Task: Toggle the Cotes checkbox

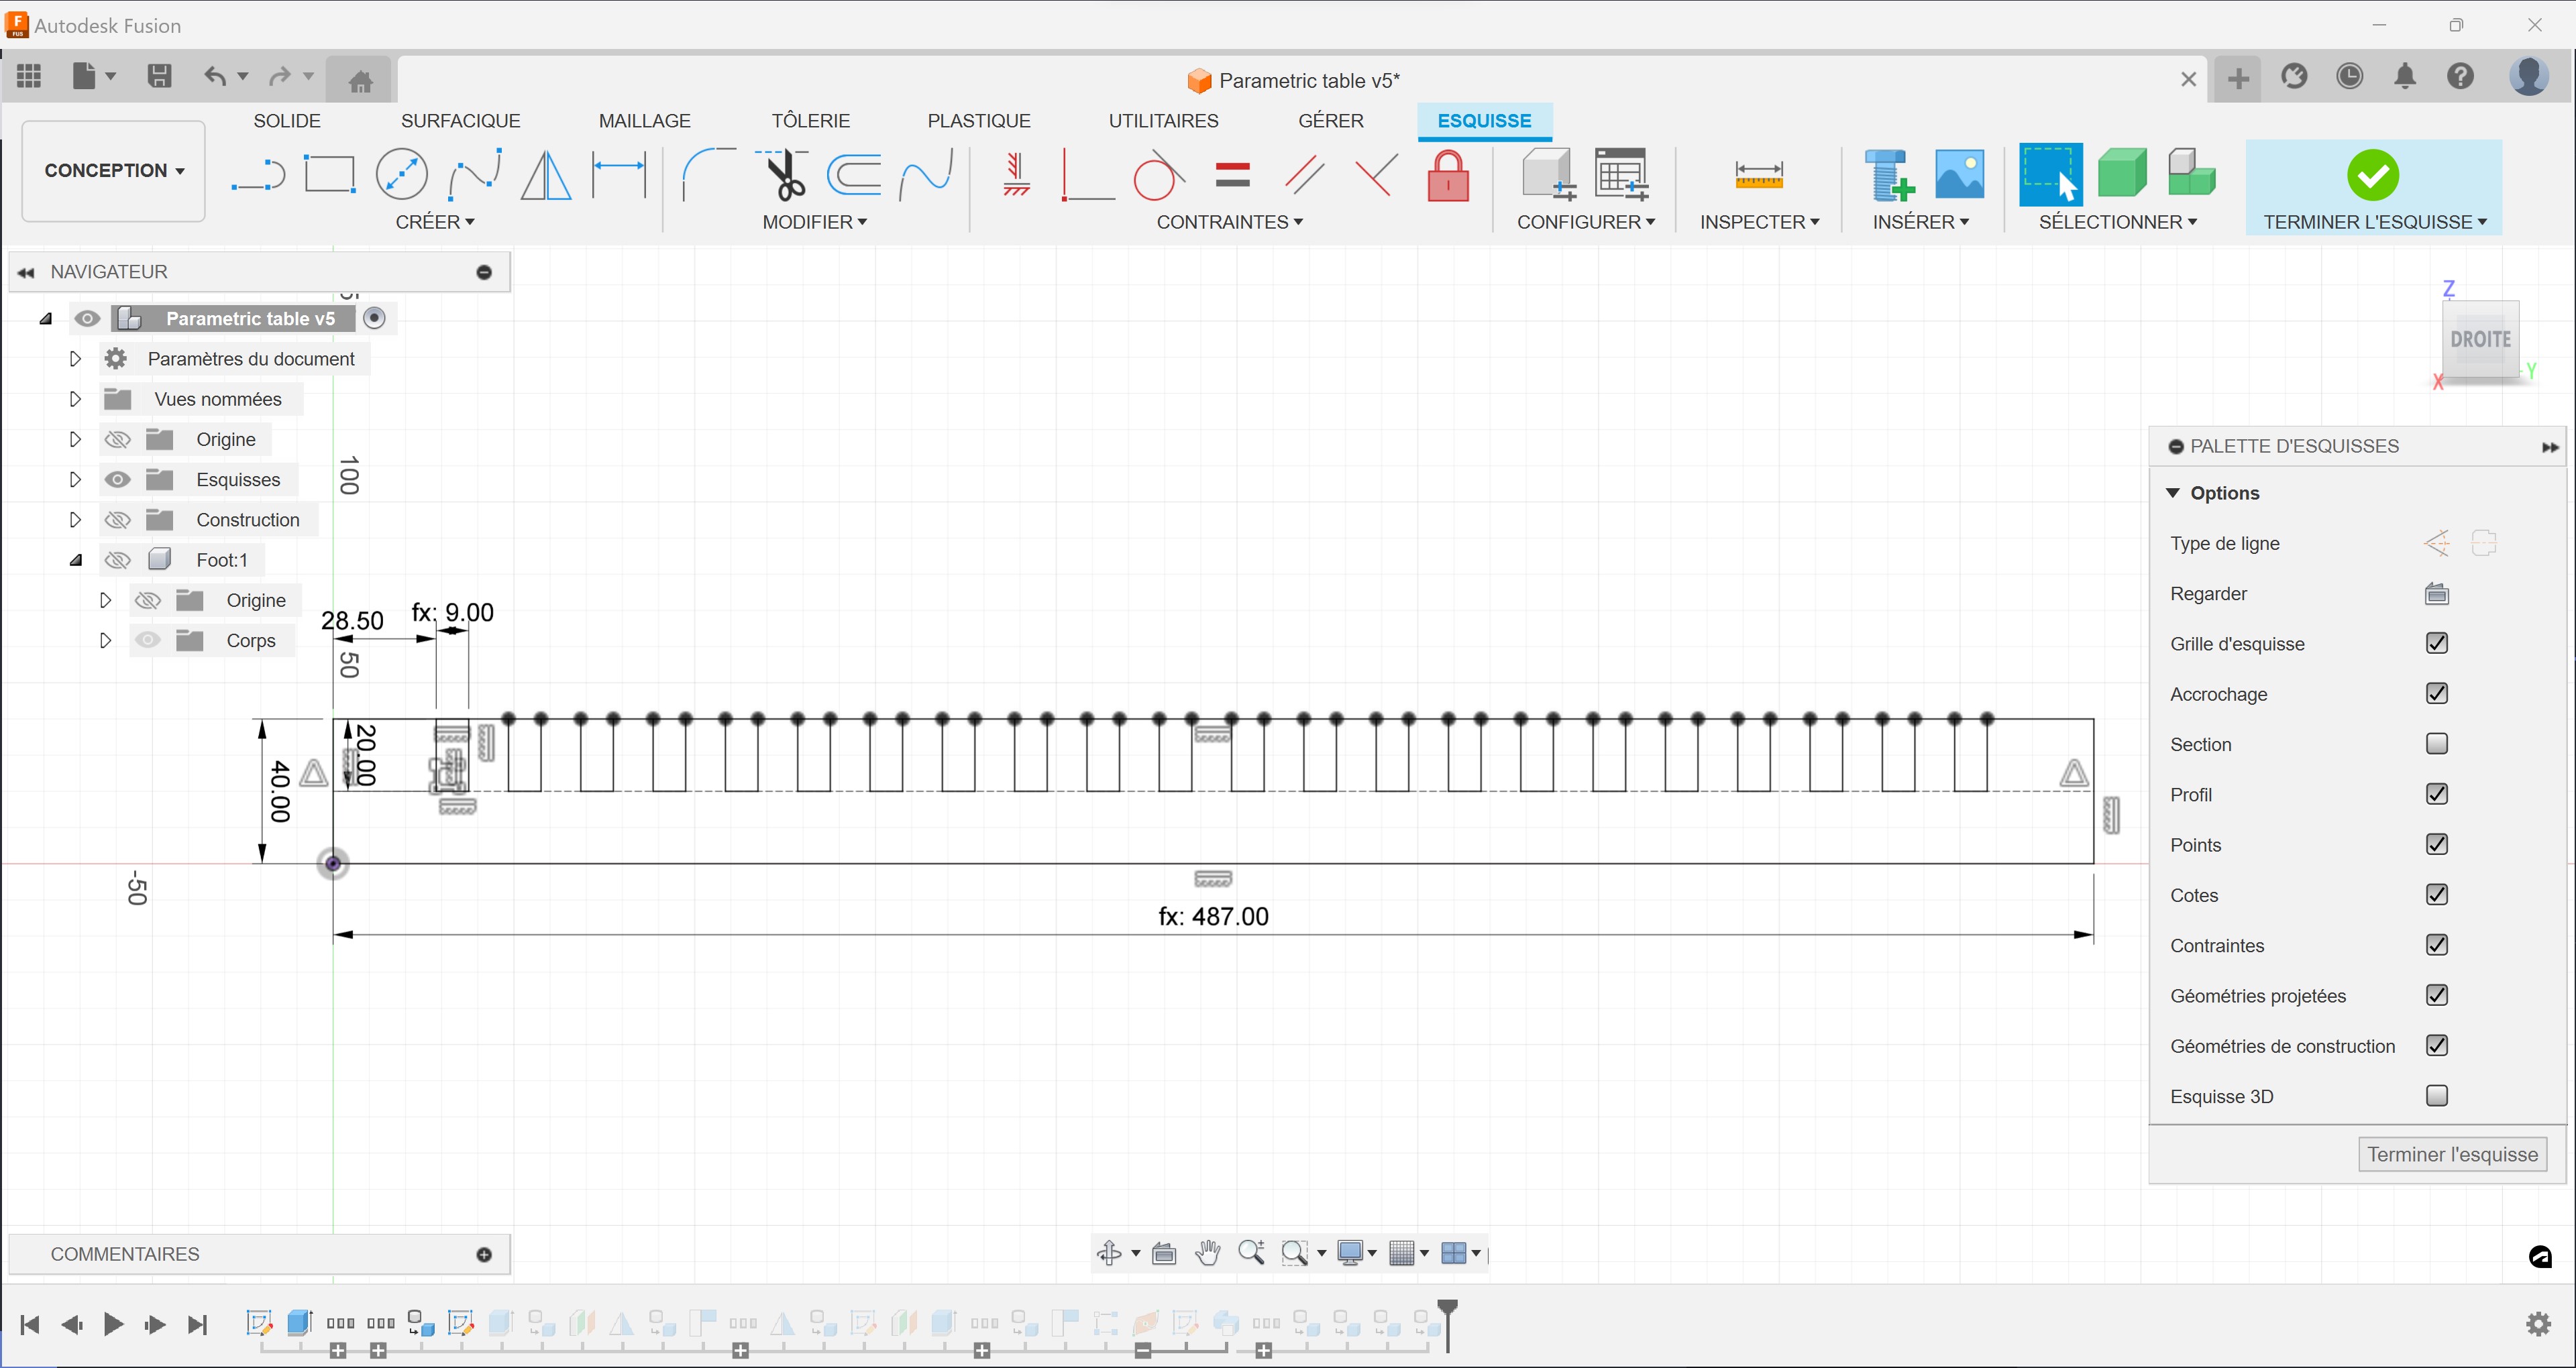Action: (x=2436, y=894)
